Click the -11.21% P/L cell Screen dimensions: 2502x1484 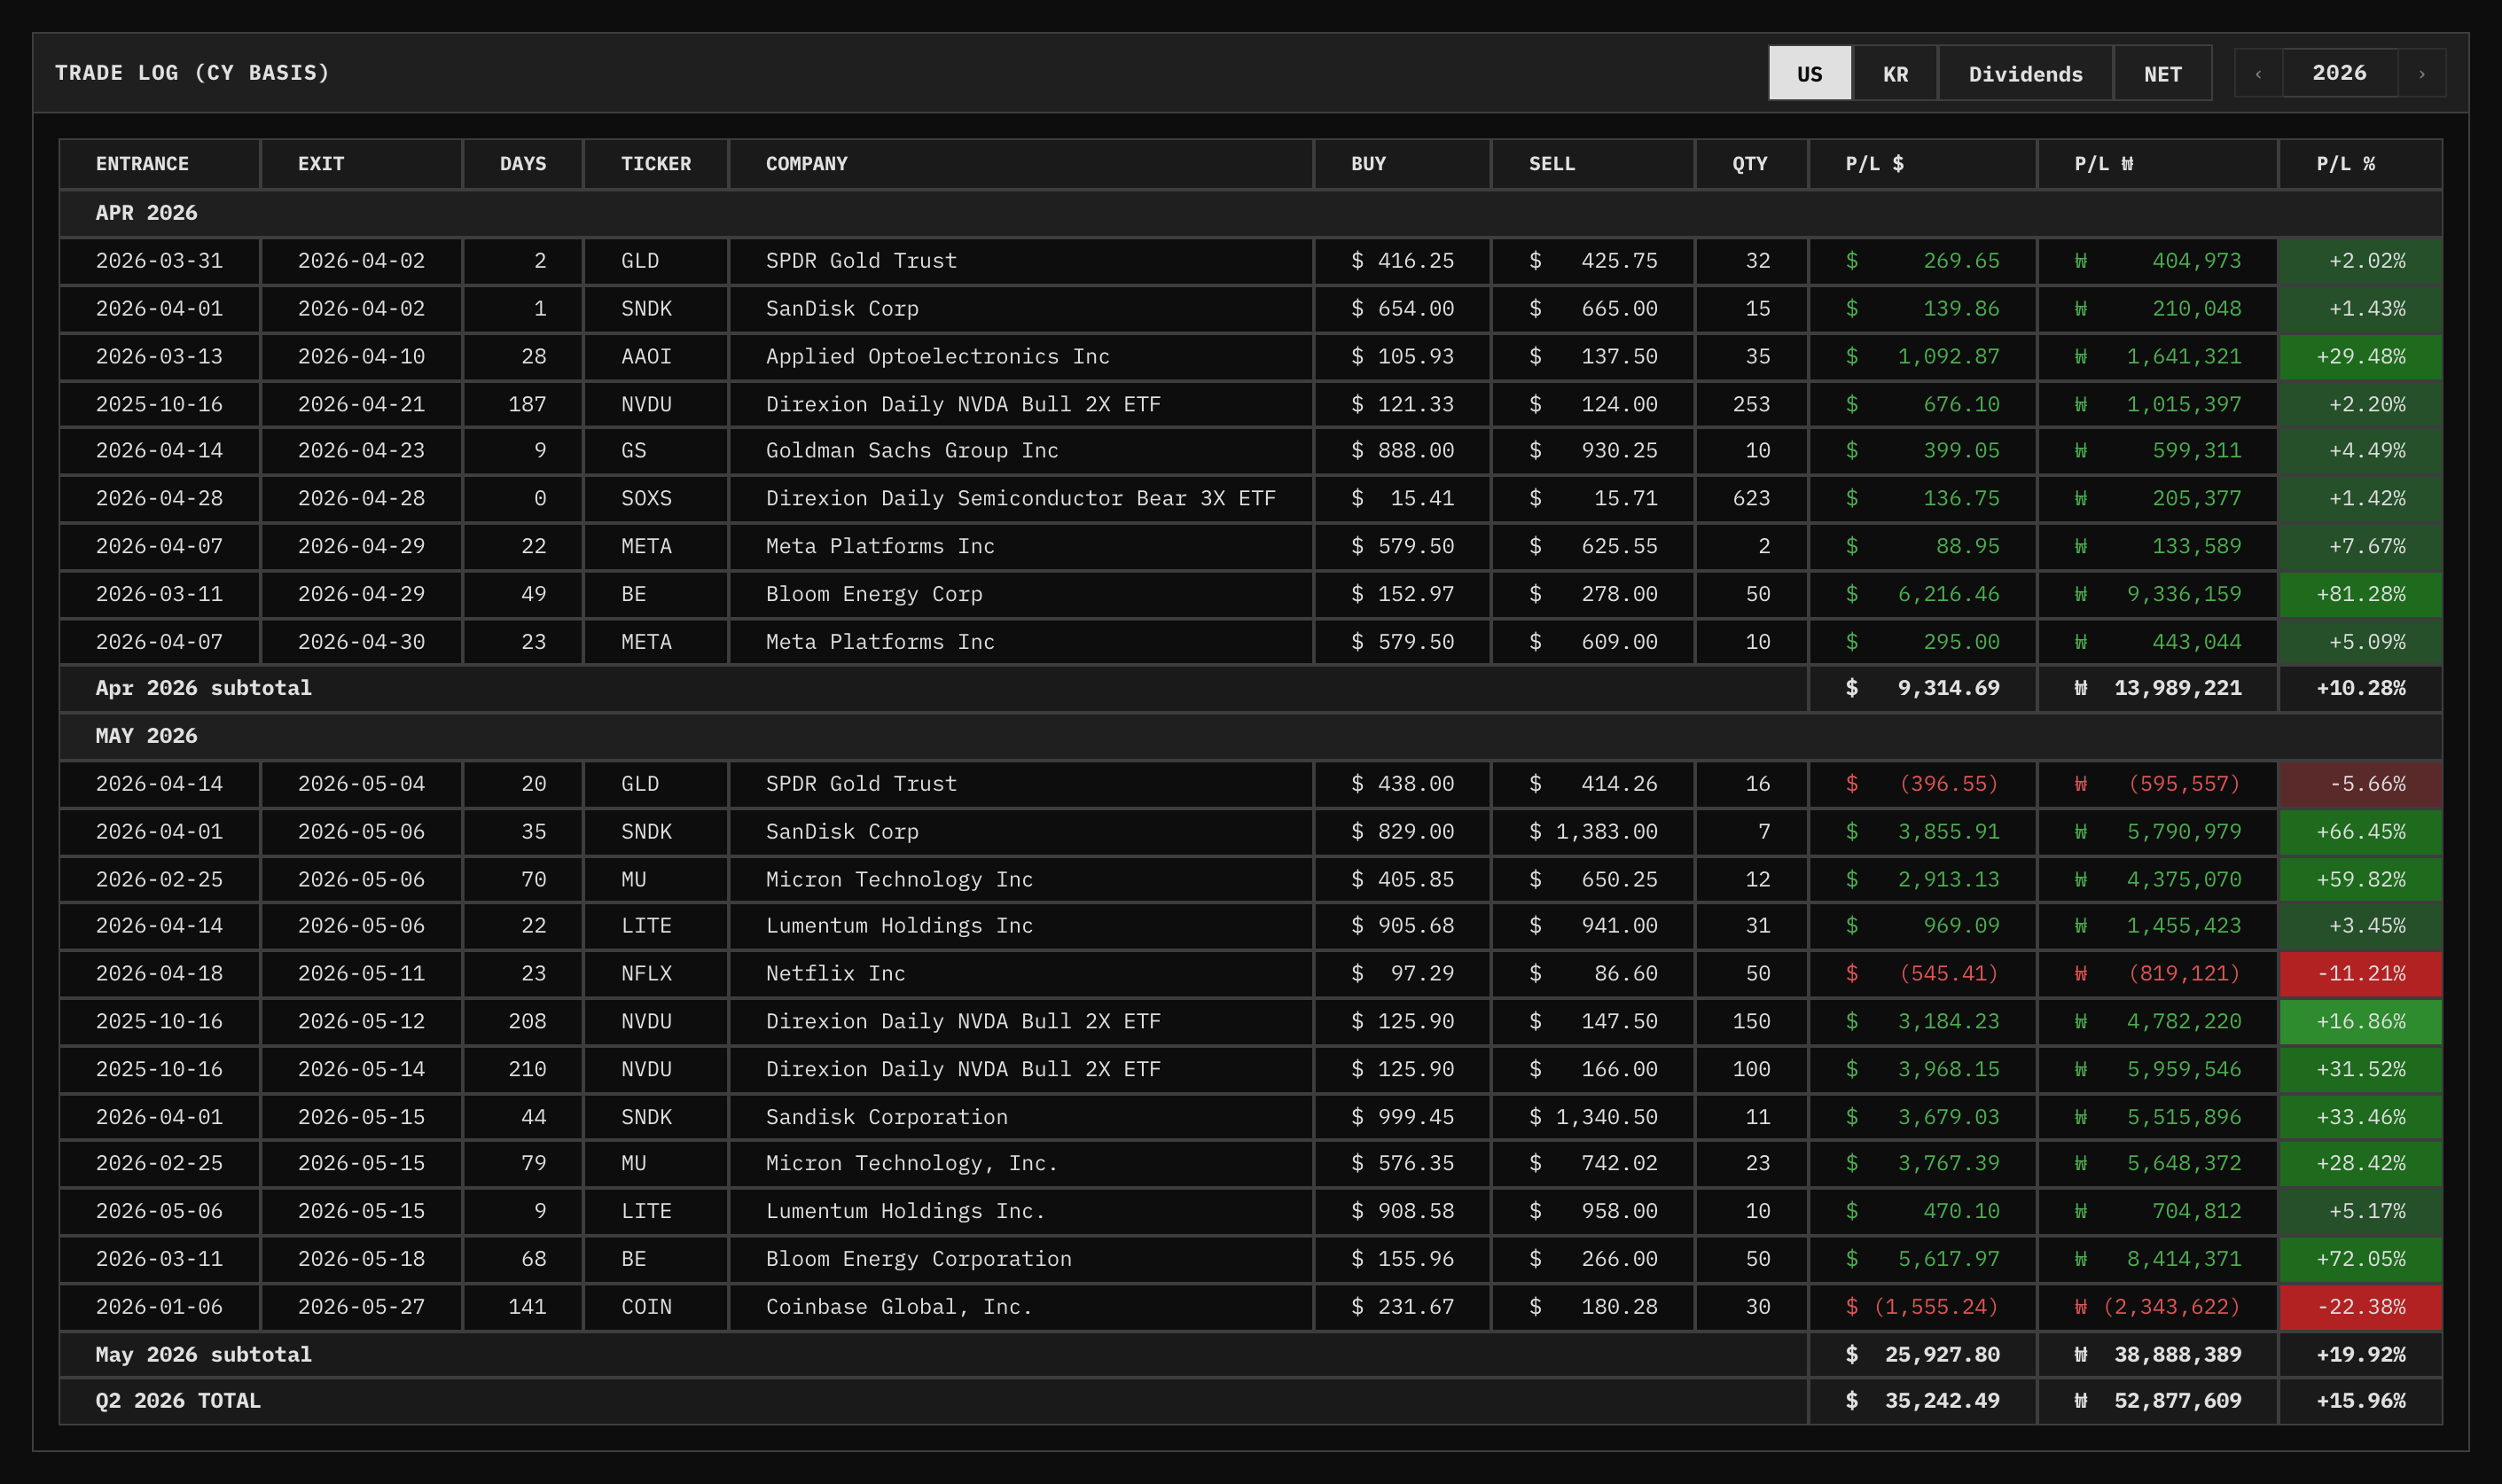pos(2360,974)
